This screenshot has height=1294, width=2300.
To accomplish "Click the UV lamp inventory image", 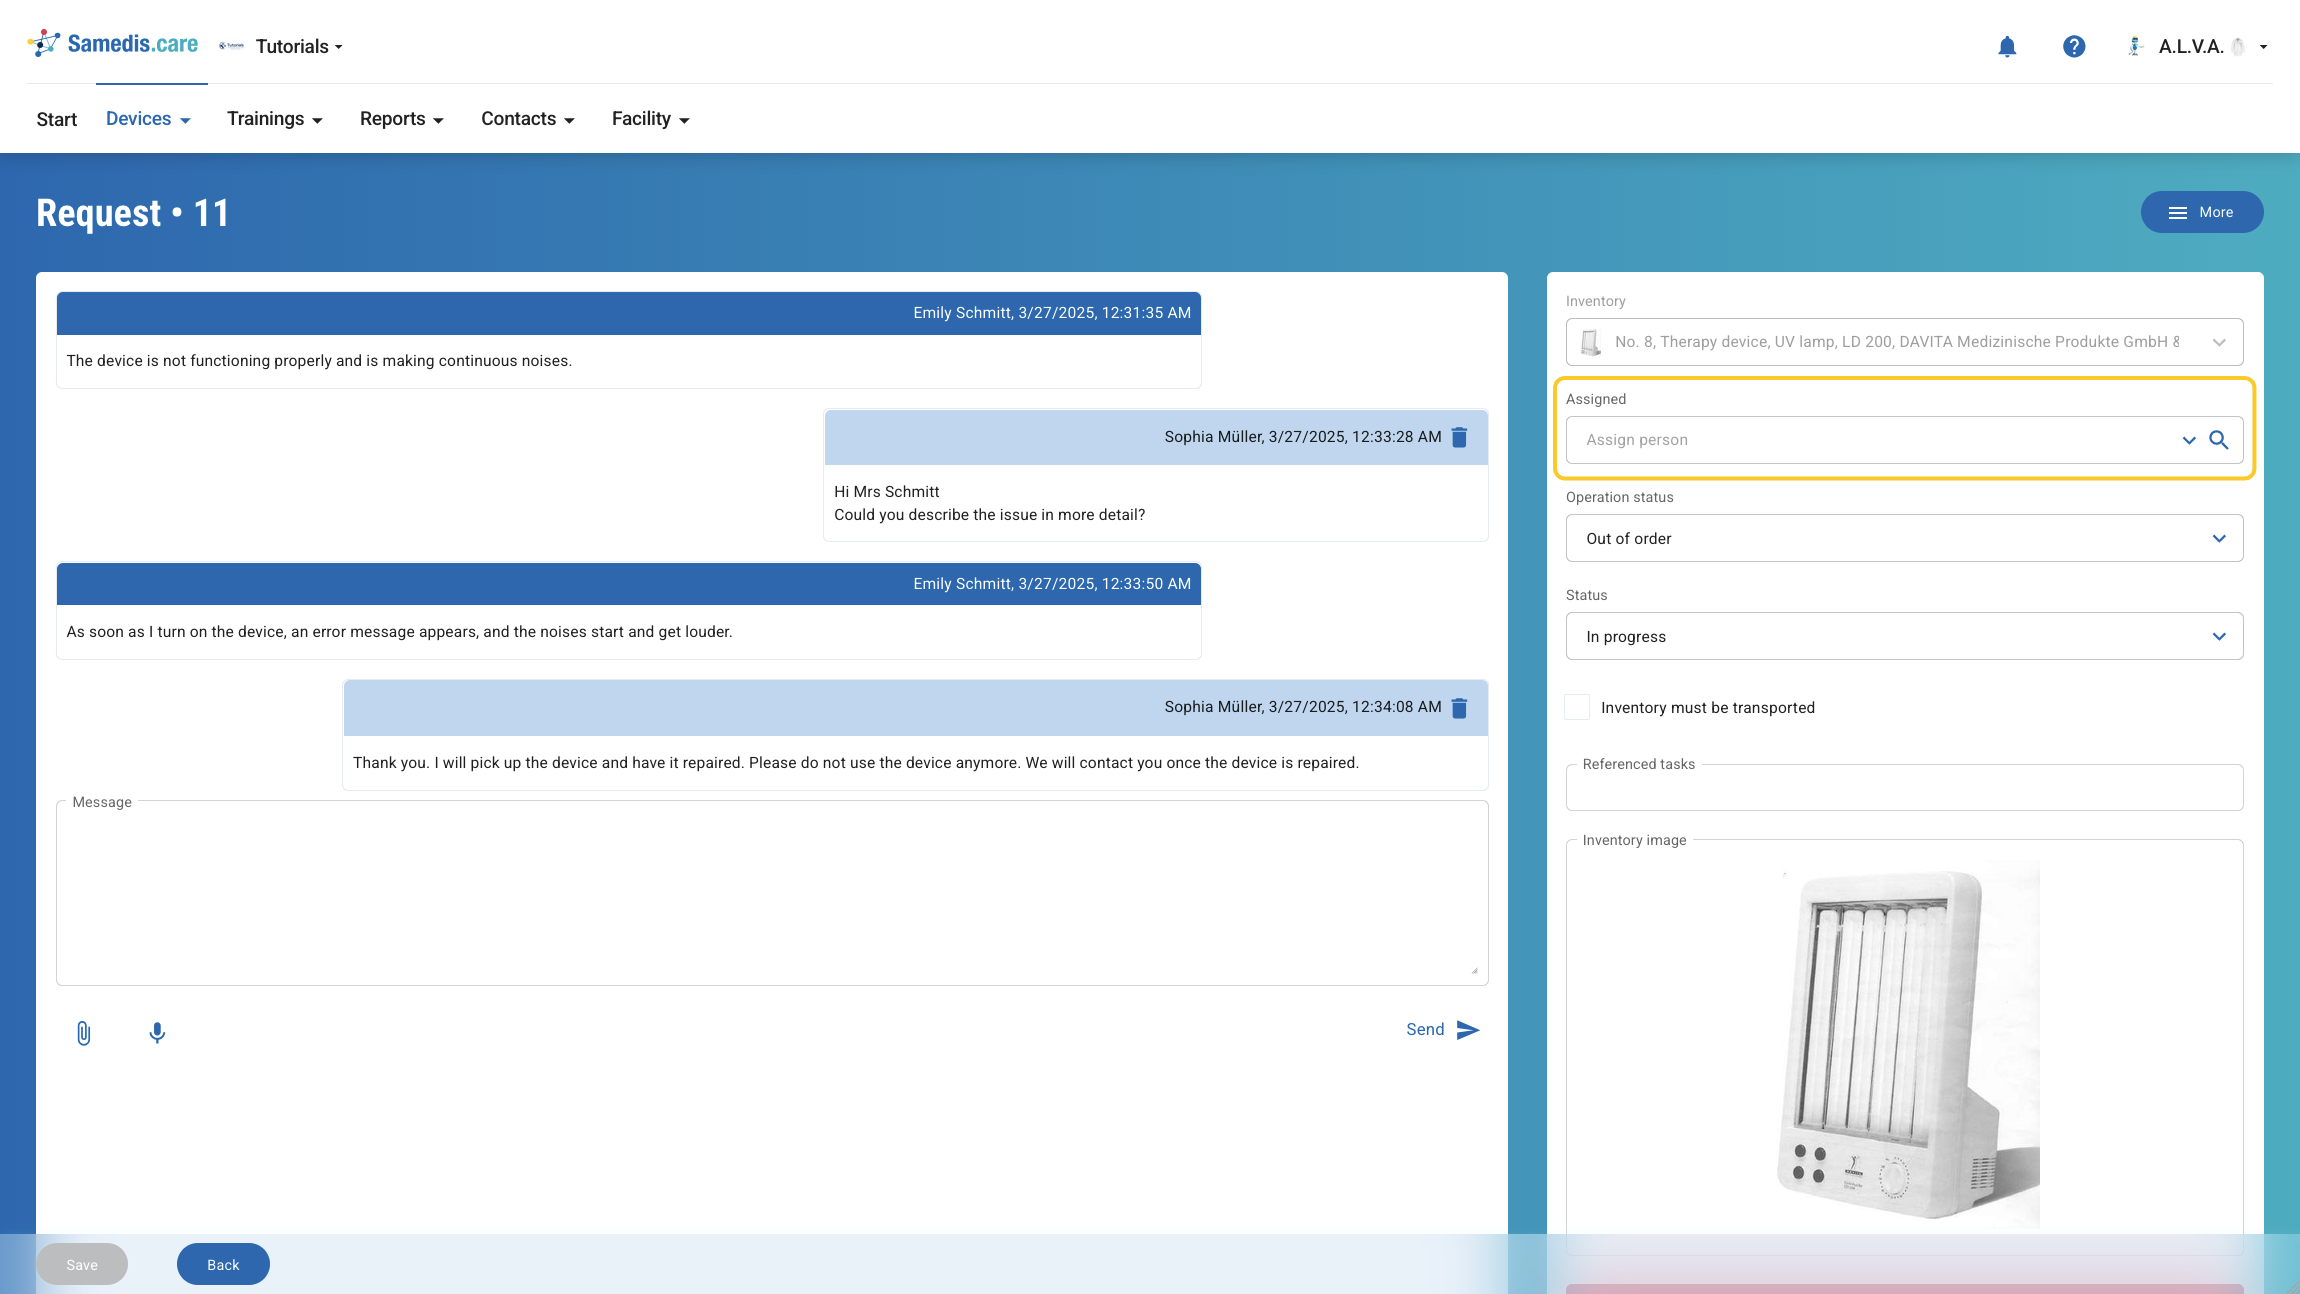I will (1905, 1043).
